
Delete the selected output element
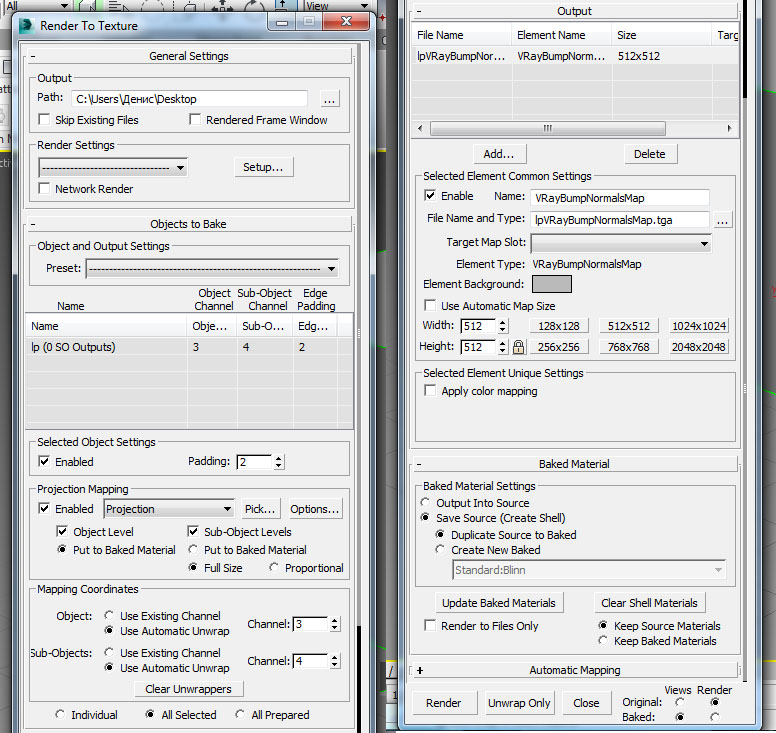(650, 154)
